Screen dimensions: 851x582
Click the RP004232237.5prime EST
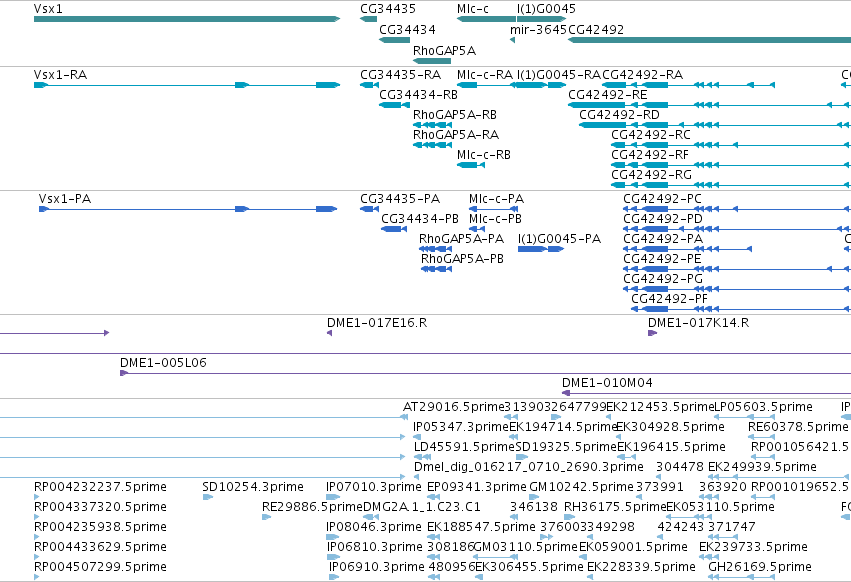(36, 497)
